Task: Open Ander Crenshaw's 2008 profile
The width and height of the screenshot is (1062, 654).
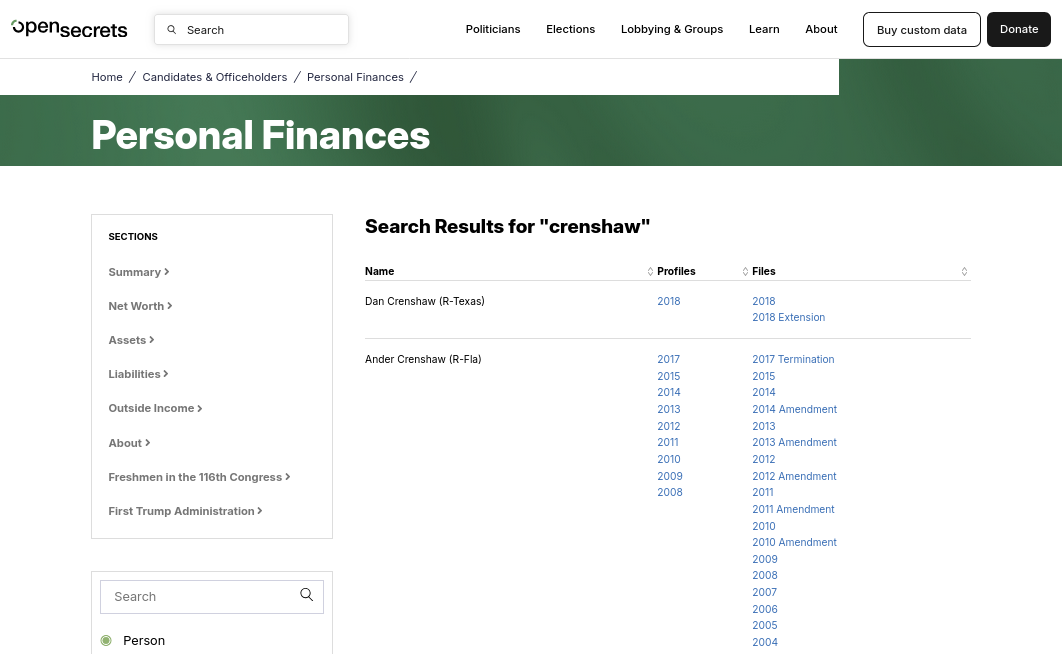Action: [x=670, y=493]
